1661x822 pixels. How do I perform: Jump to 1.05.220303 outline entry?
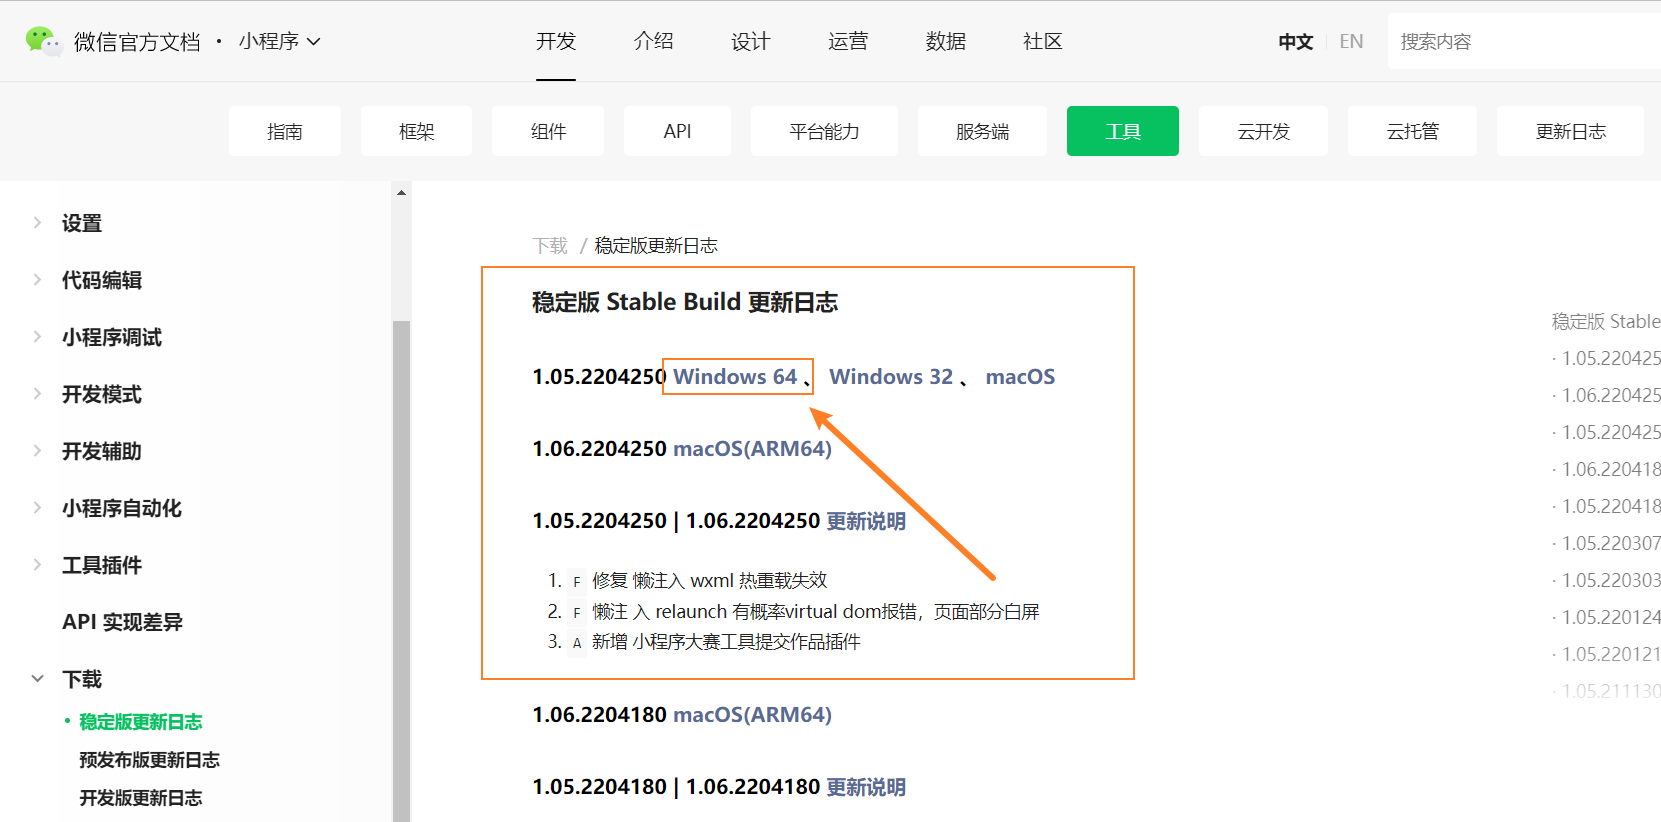(1611, 580)
